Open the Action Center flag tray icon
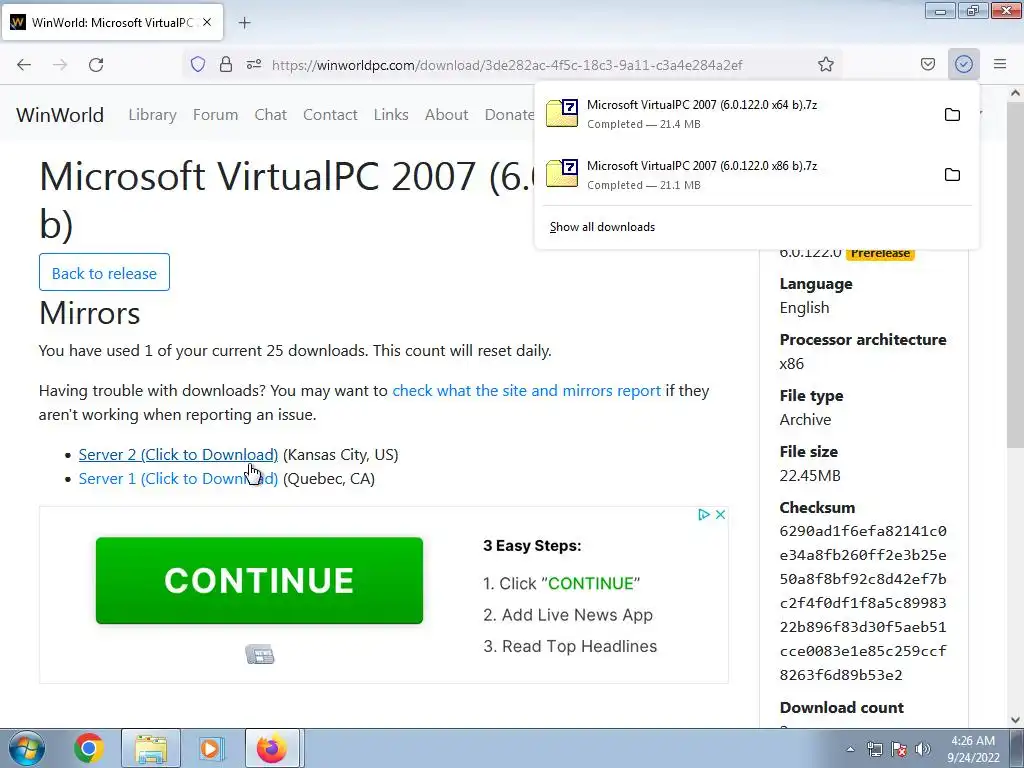This screenshot has width=1024, height=768. 899,749
